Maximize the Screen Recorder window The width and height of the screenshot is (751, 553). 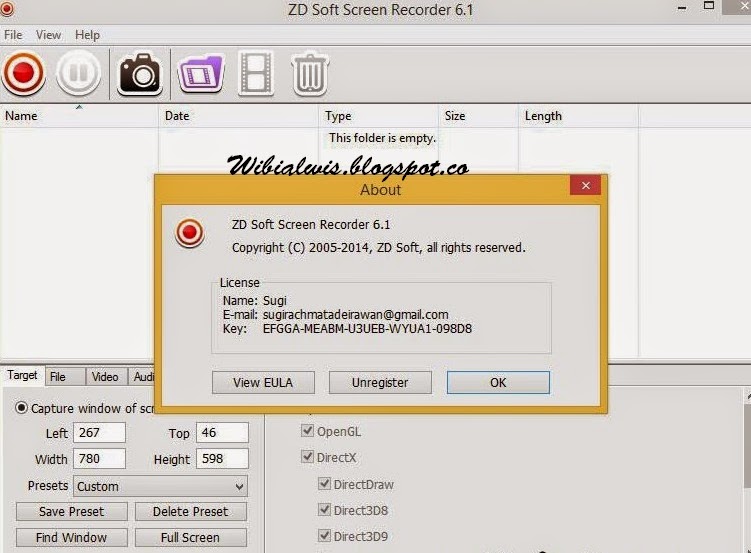pos(709,6)
